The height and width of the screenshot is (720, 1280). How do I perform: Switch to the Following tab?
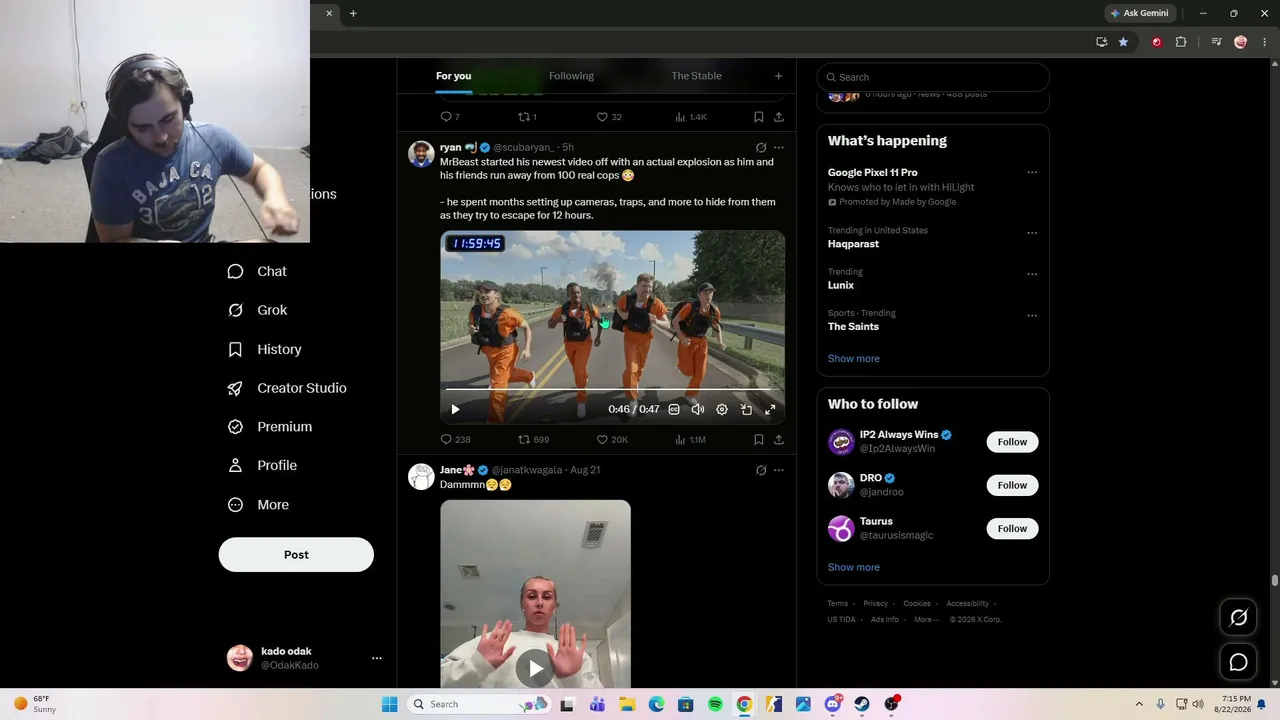[x=571, y=76]
